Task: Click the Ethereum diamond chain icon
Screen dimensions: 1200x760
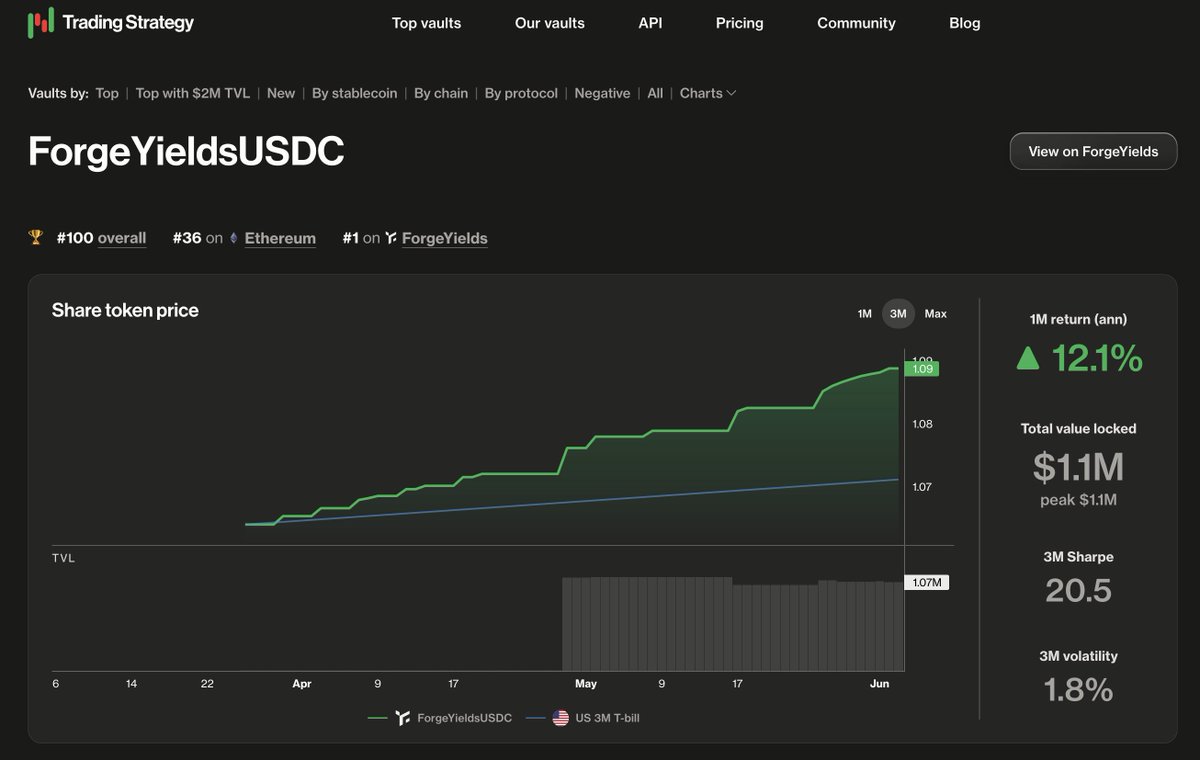Action: pos(234,238)
